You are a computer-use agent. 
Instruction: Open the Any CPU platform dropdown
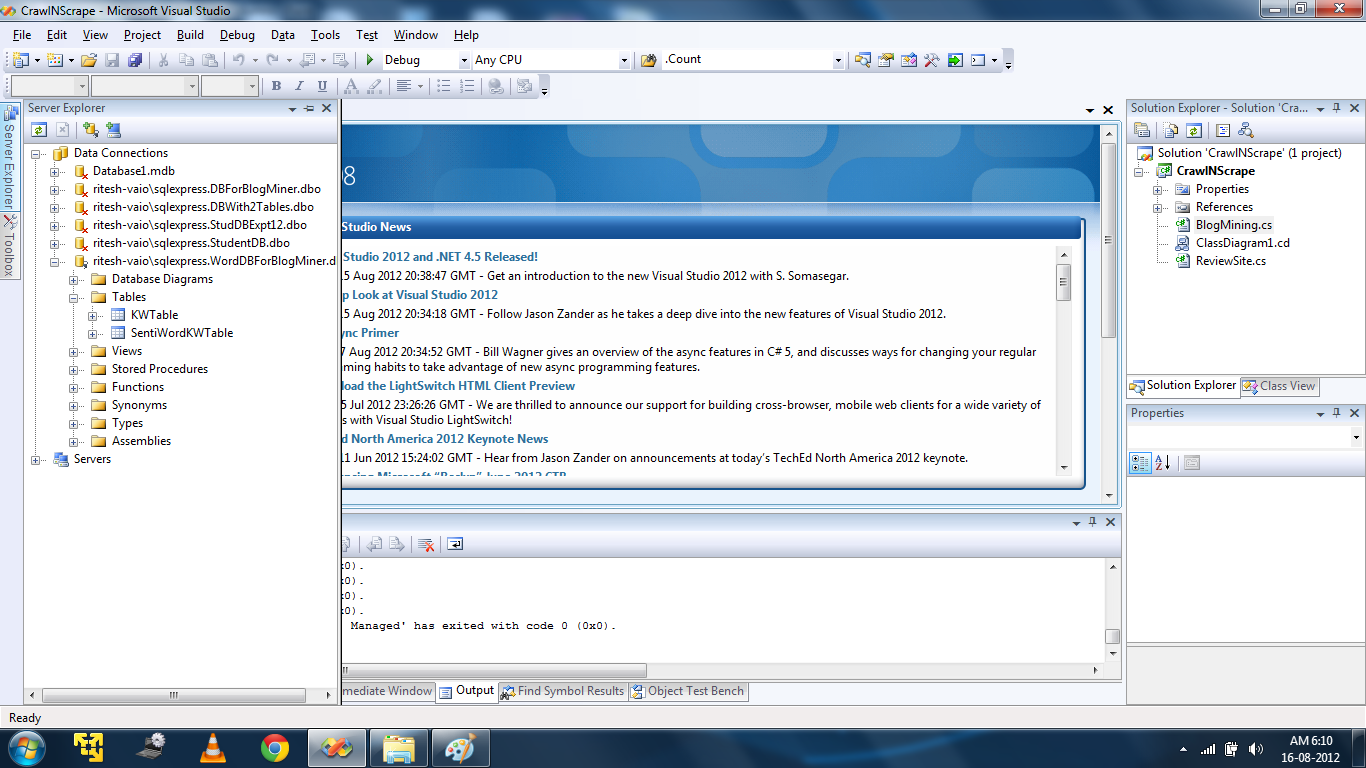pyautogui.click(x=624, y=60)
